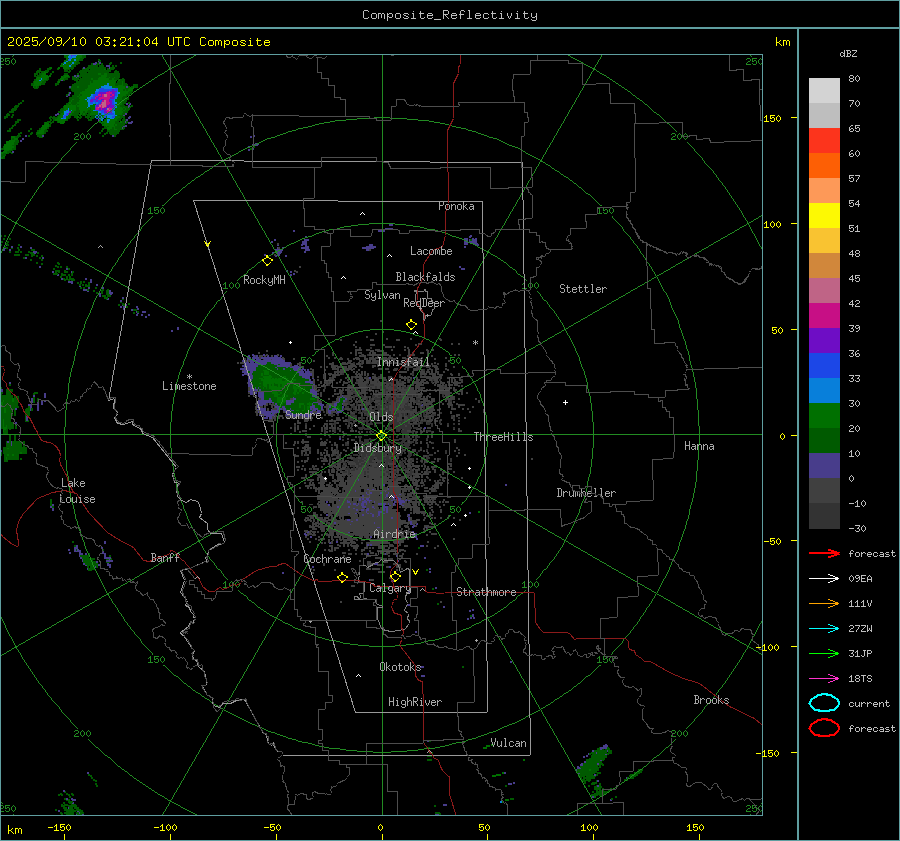Click the Banff label
The width and height of the screenshot is (900, 841).
click(x=165, y=557)
